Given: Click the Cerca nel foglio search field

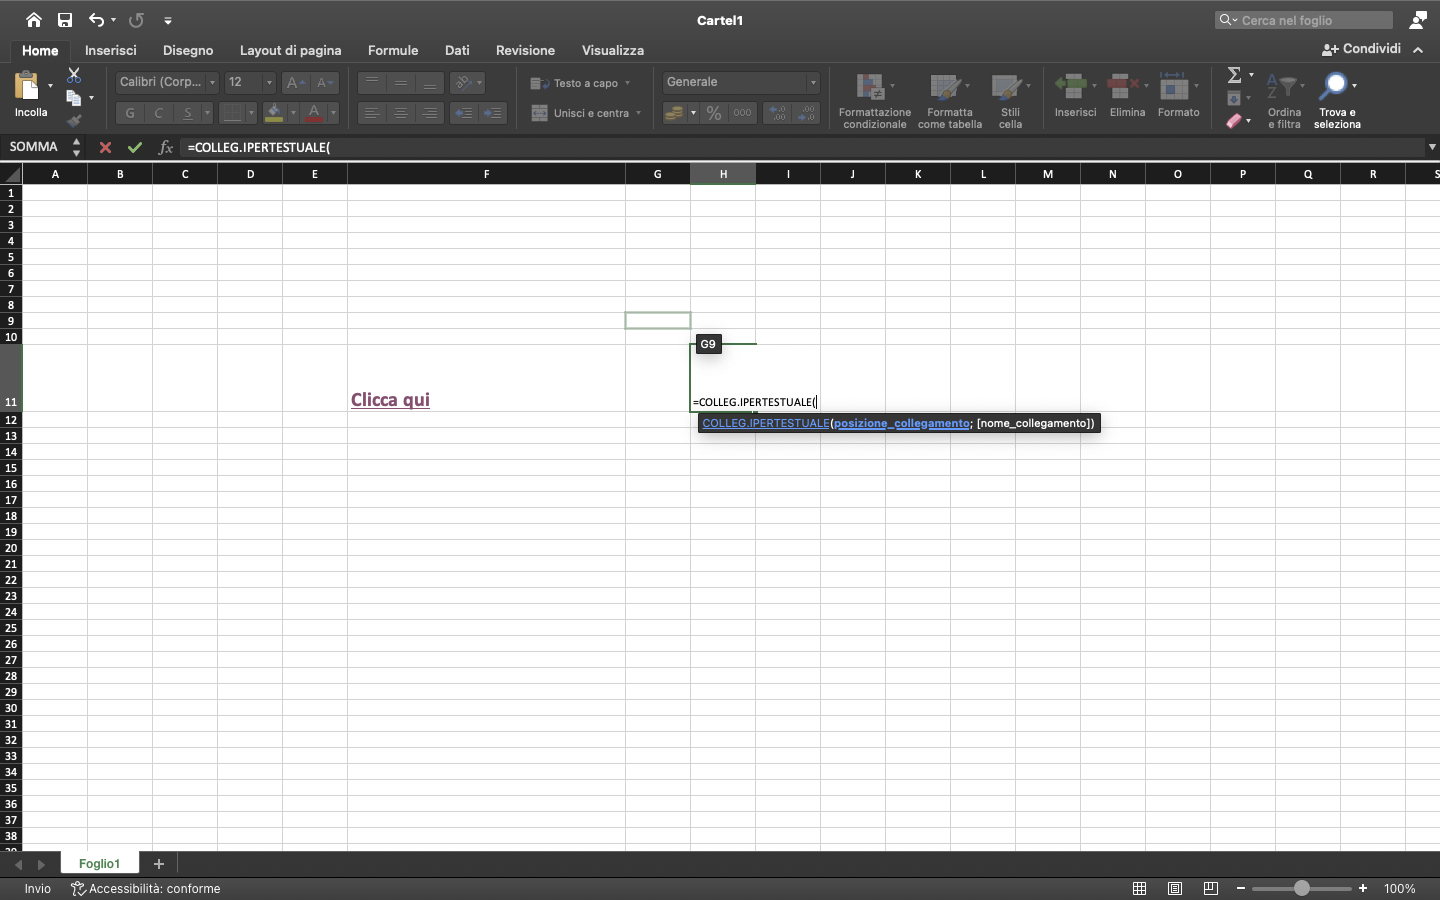Looking at the screenshot, I should pos(1310,20).
